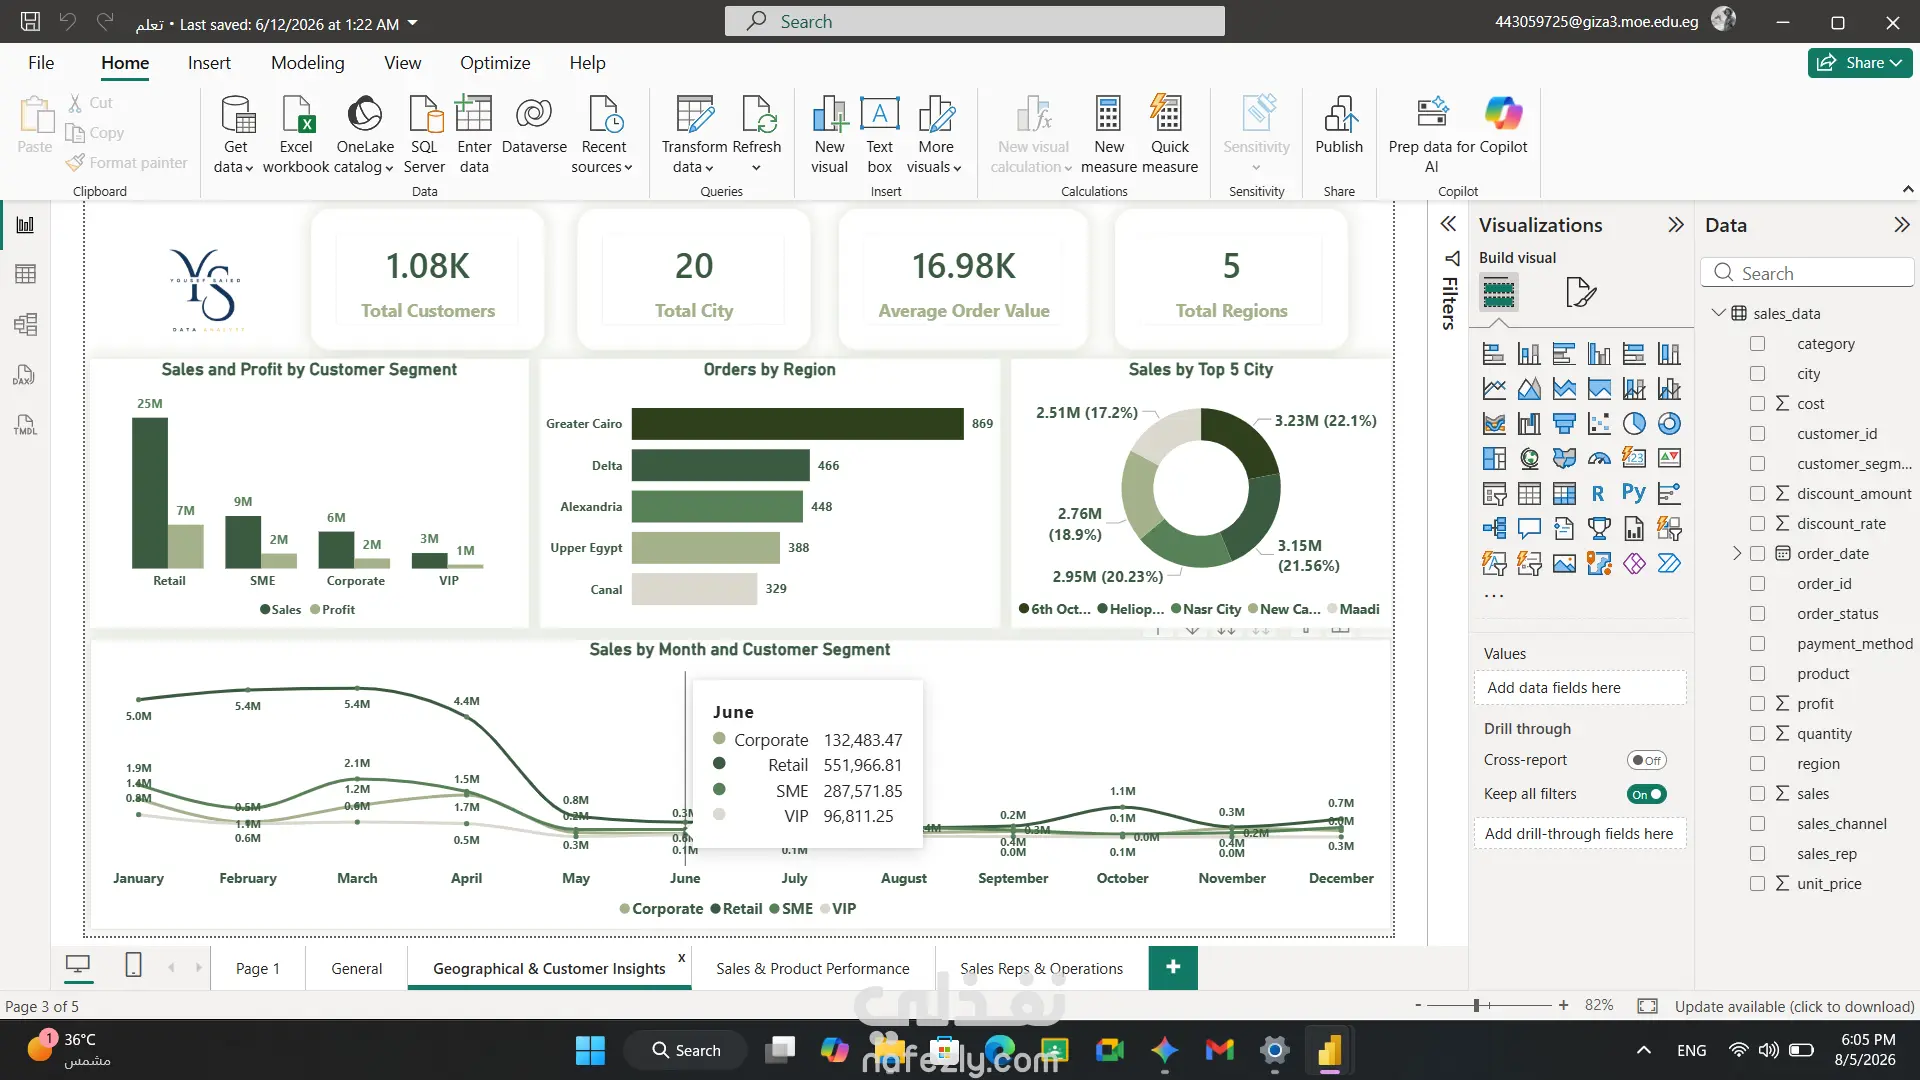The height and width of the screenshot is (1080, 1920).
Task: Add a new report page
Action: 1173,967
